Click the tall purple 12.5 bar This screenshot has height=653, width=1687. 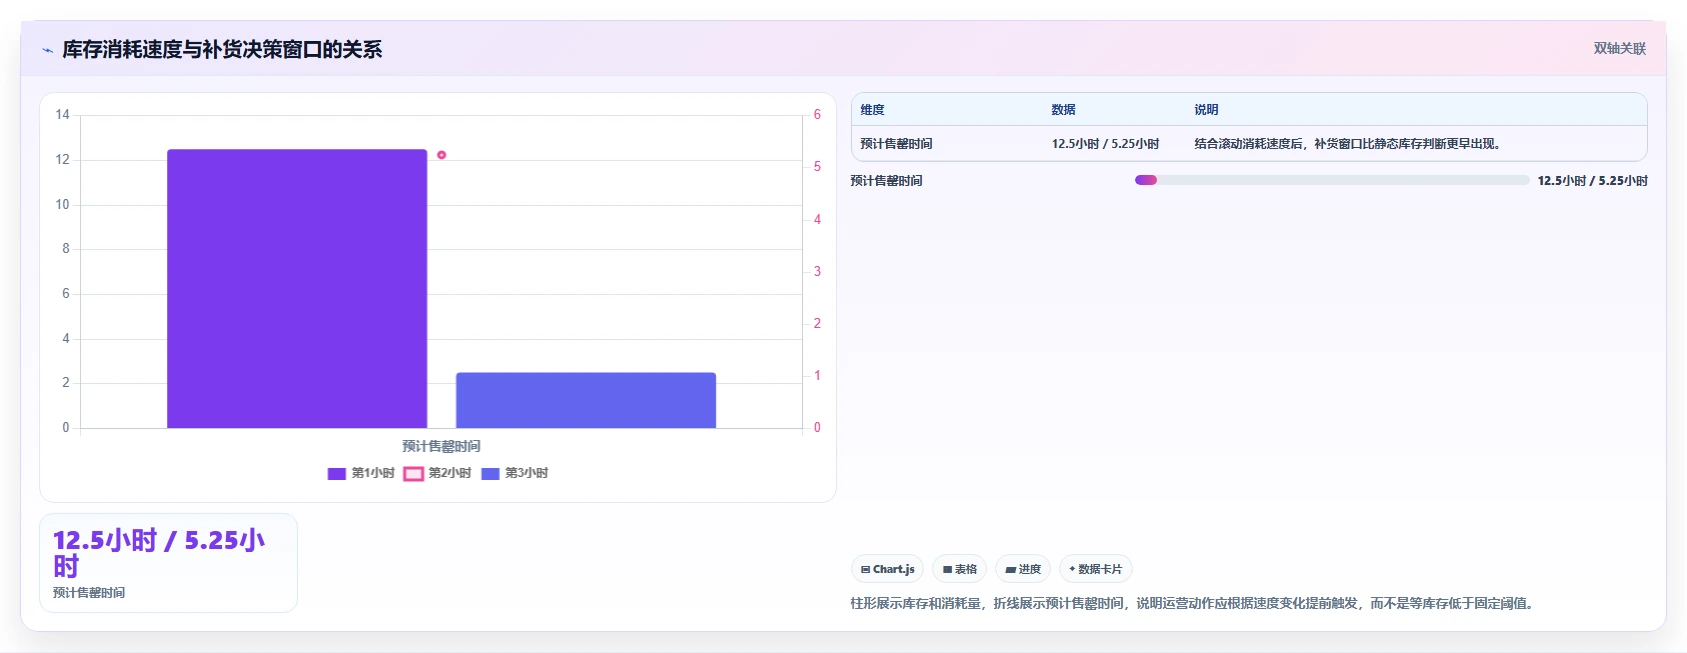tap(297, 289)
